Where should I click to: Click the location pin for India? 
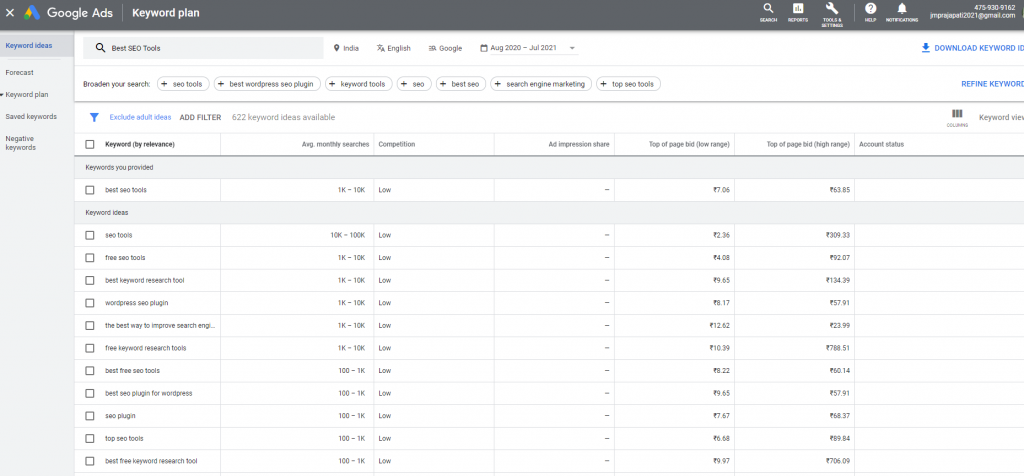pyautogui.click(x=337, y=48)
